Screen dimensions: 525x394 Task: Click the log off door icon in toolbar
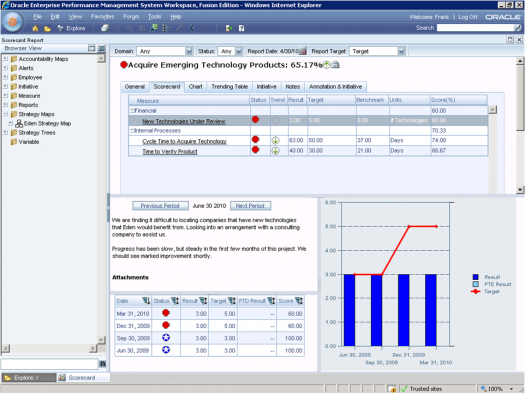[x=229, y=28]
